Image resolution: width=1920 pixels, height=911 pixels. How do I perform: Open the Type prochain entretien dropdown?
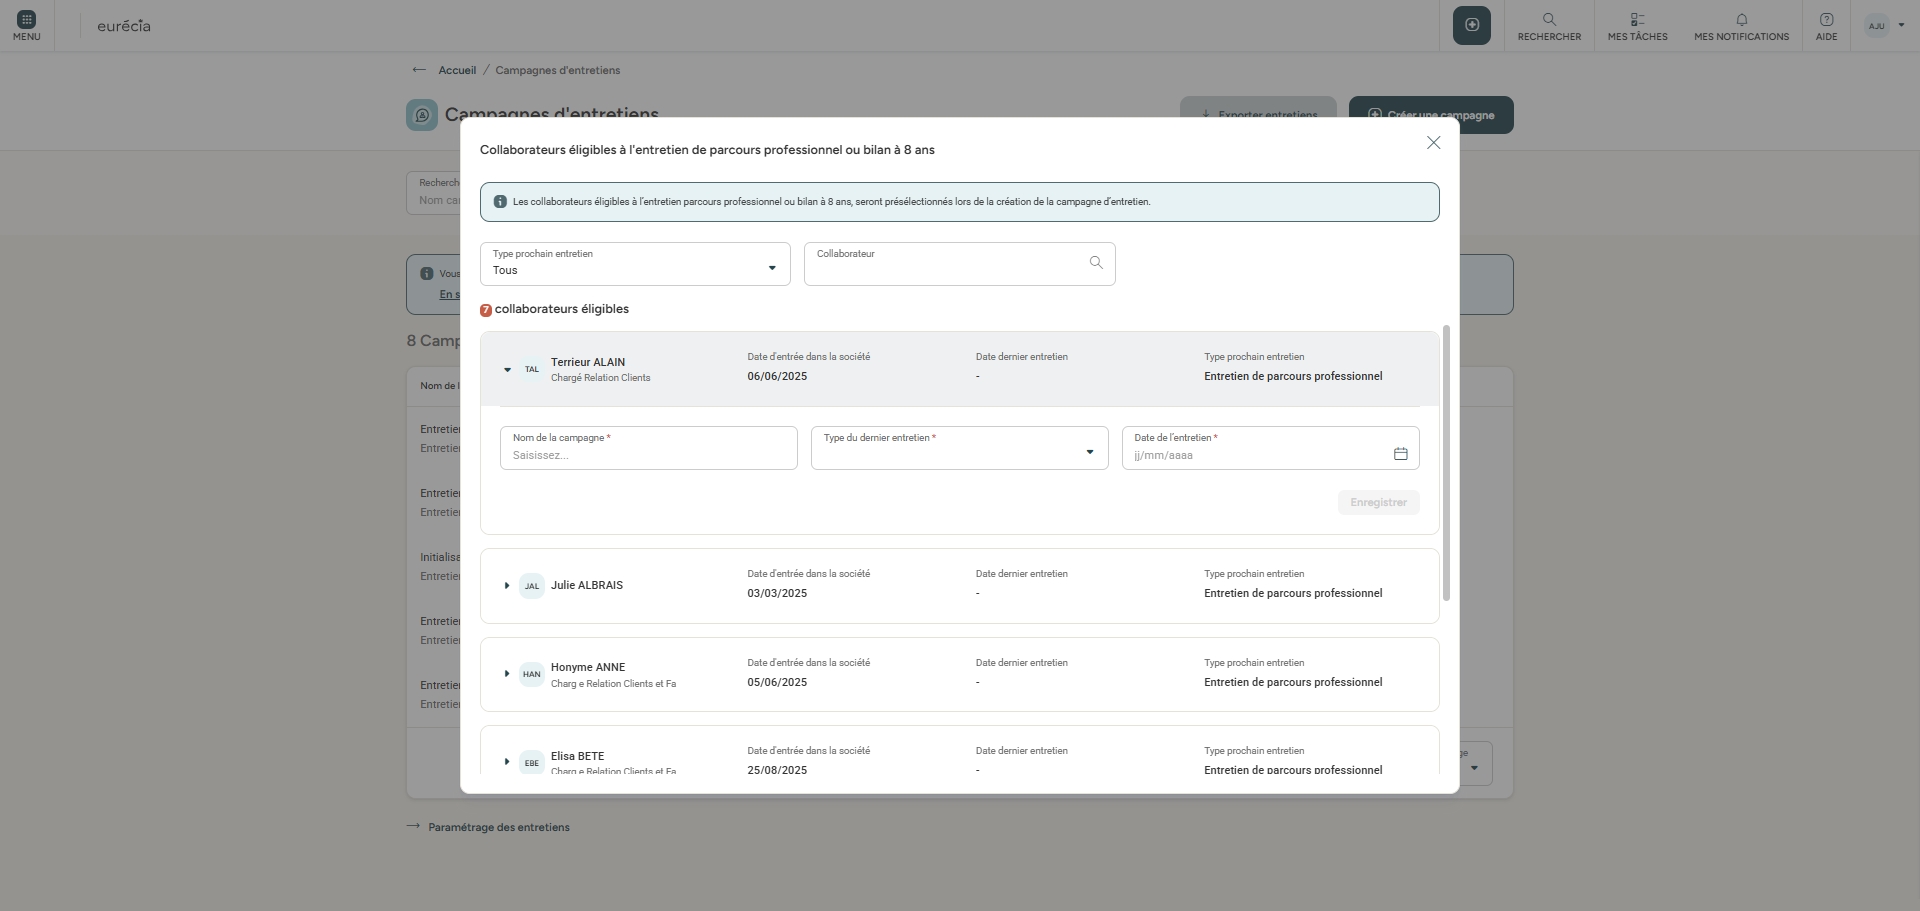[x=635, y=264]
